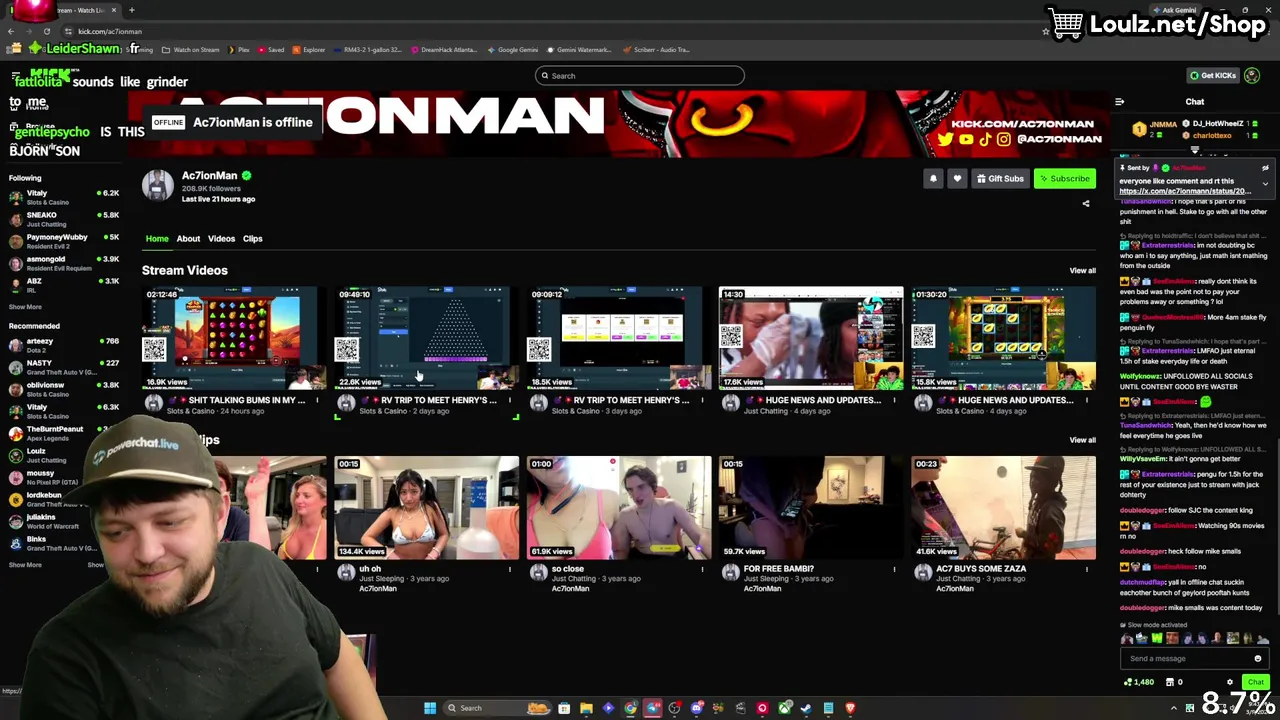This screenshot has width=1280, height=720.
Task: Expand the gift leaderboard arrow under JNMMA
Action: pyautogui.click(x=1194, y=150)
